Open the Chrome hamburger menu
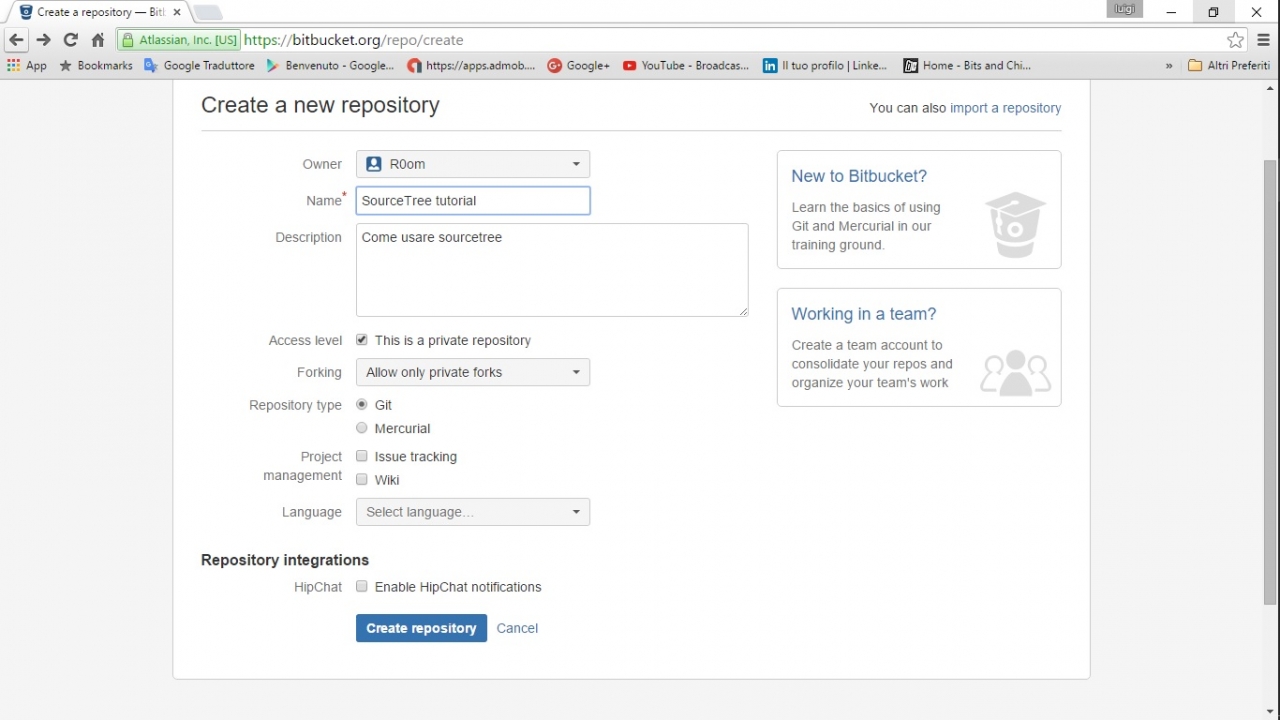 pyautogui.click(x=1264, y=40)
